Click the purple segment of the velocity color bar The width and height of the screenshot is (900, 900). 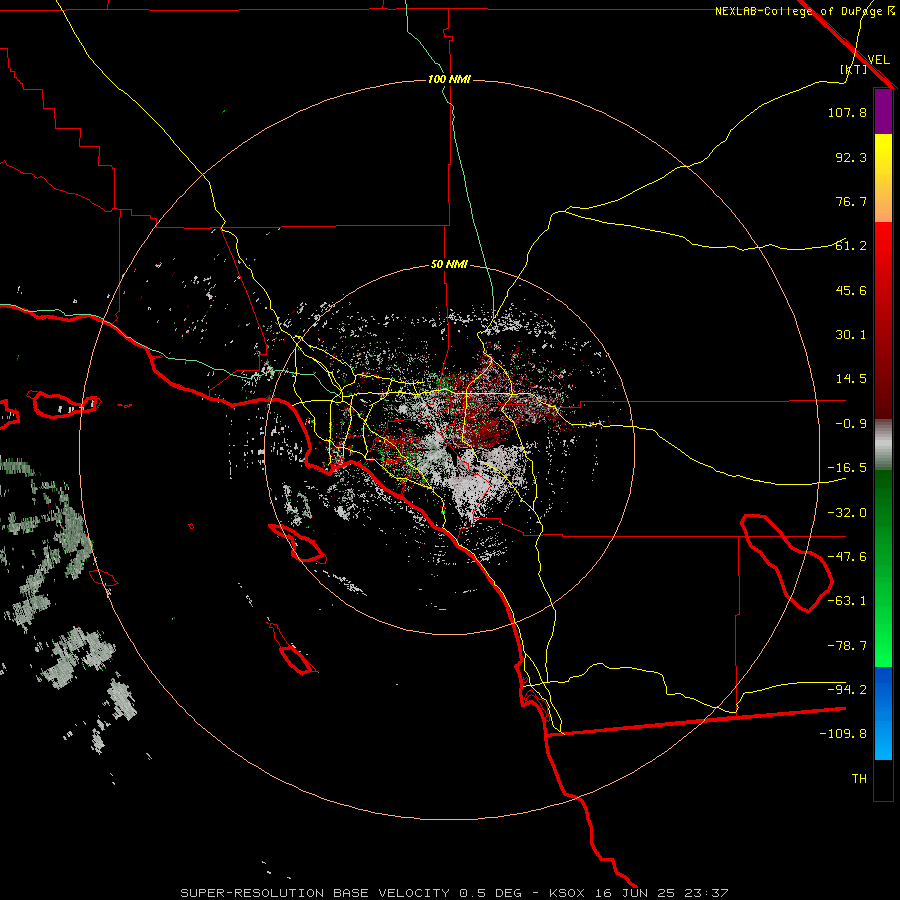pyautogui.click(x=883, y=111)
